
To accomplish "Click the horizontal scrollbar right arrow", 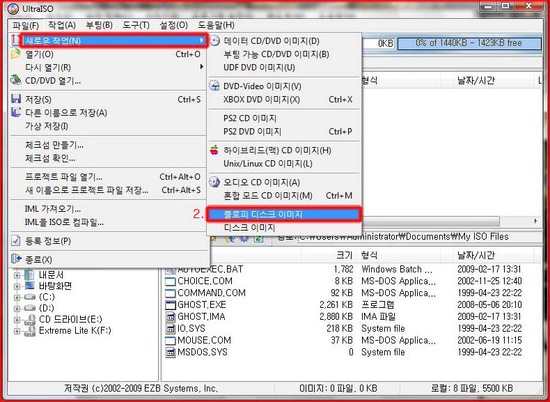I will click(x=535, y=221).
